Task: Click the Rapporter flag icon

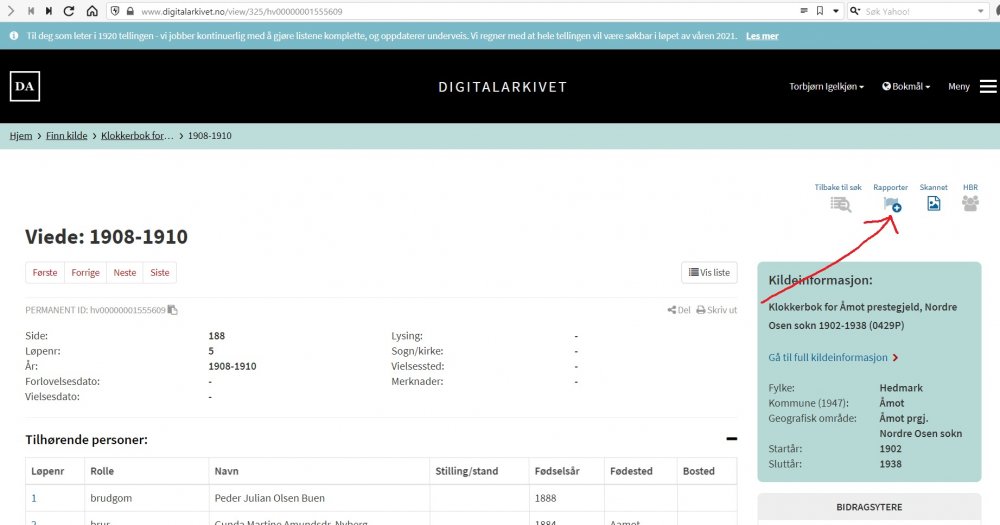Action: (892, 203)
